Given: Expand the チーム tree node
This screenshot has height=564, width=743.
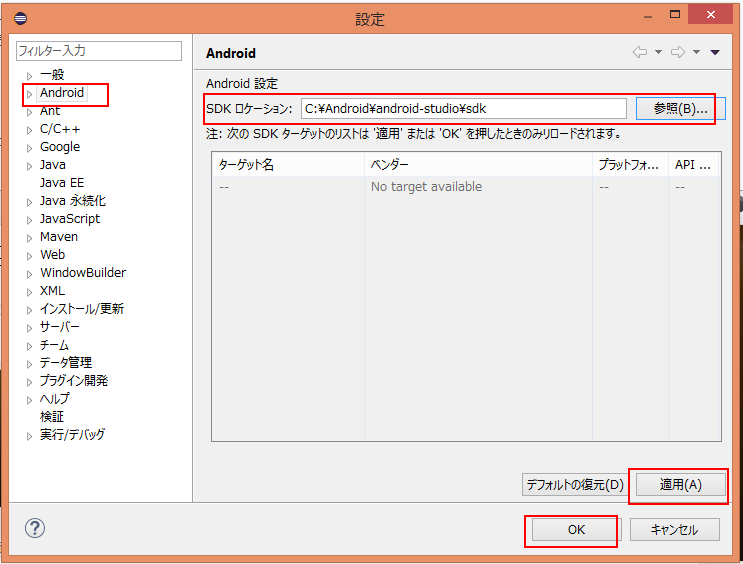Looking at the screenshot, I should click(29, 346).
